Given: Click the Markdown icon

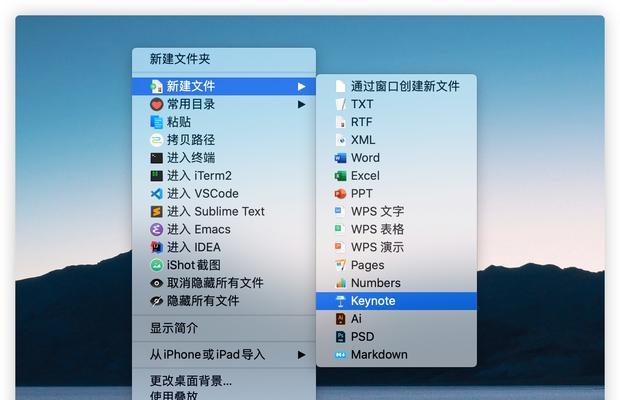Looking at the screenshot, I should pyautogui.click(x=340, y=355).
